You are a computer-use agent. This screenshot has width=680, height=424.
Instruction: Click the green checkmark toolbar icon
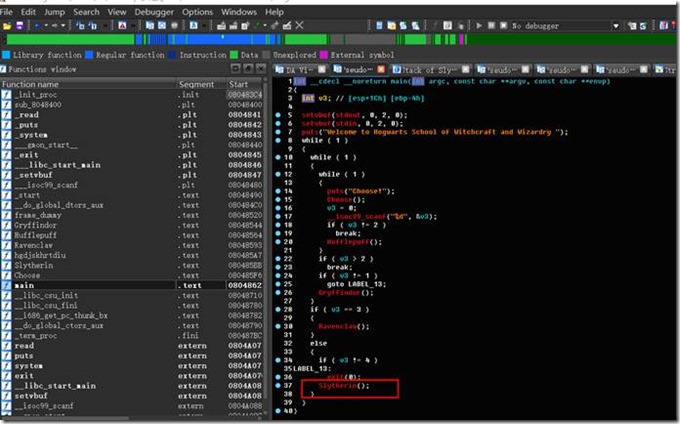coord(257,26)
